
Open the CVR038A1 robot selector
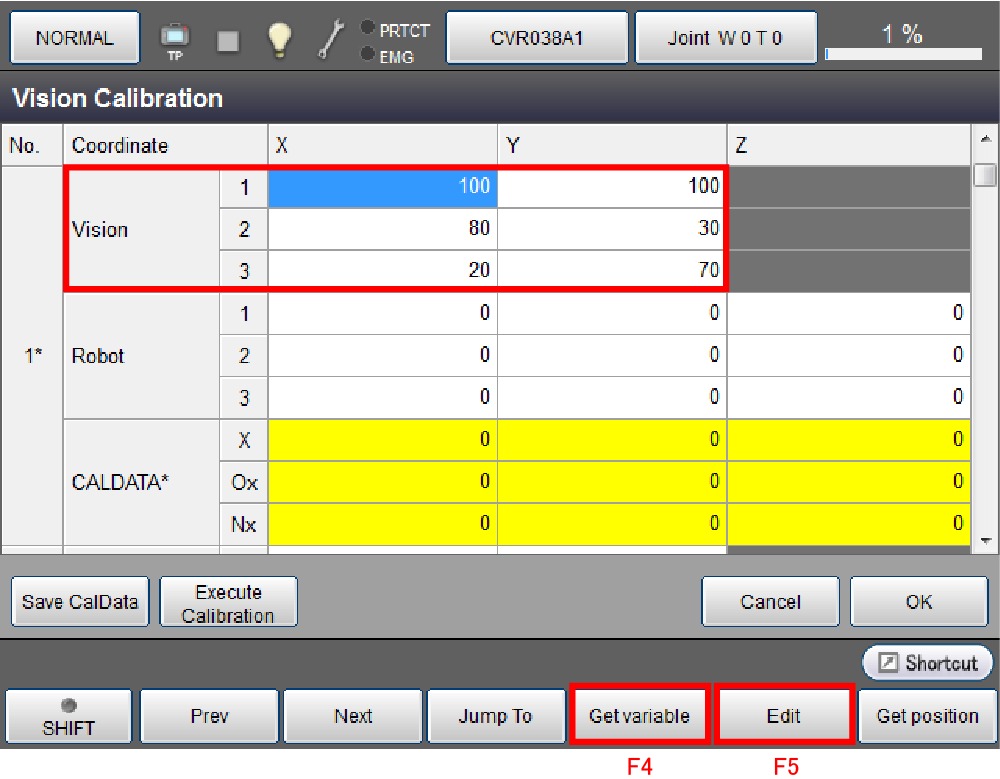(536, 39)
